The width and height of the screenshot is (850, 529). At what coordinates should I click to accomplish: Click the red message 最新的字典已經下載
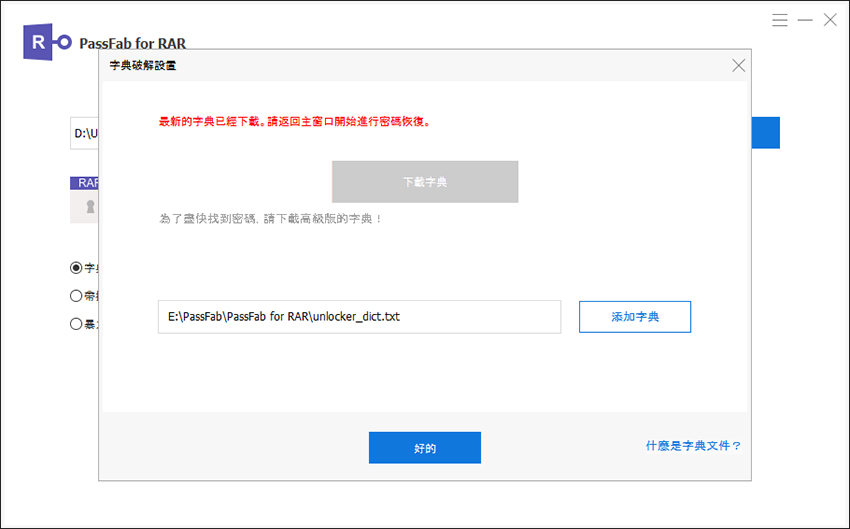(x=295, y=122)
